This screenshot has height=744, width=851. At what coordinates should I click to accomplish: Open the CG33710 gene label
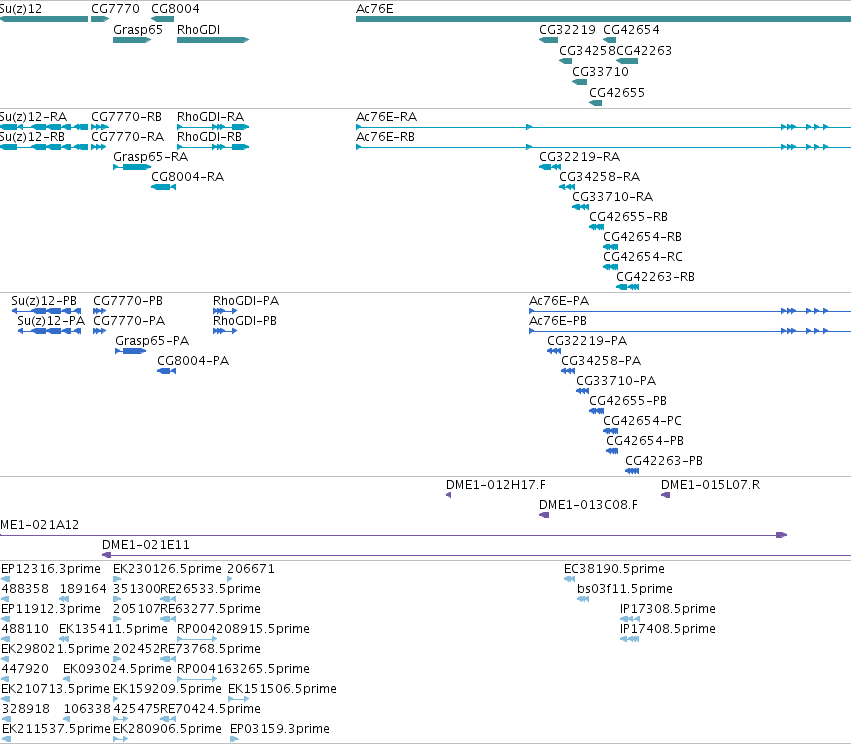600,72
